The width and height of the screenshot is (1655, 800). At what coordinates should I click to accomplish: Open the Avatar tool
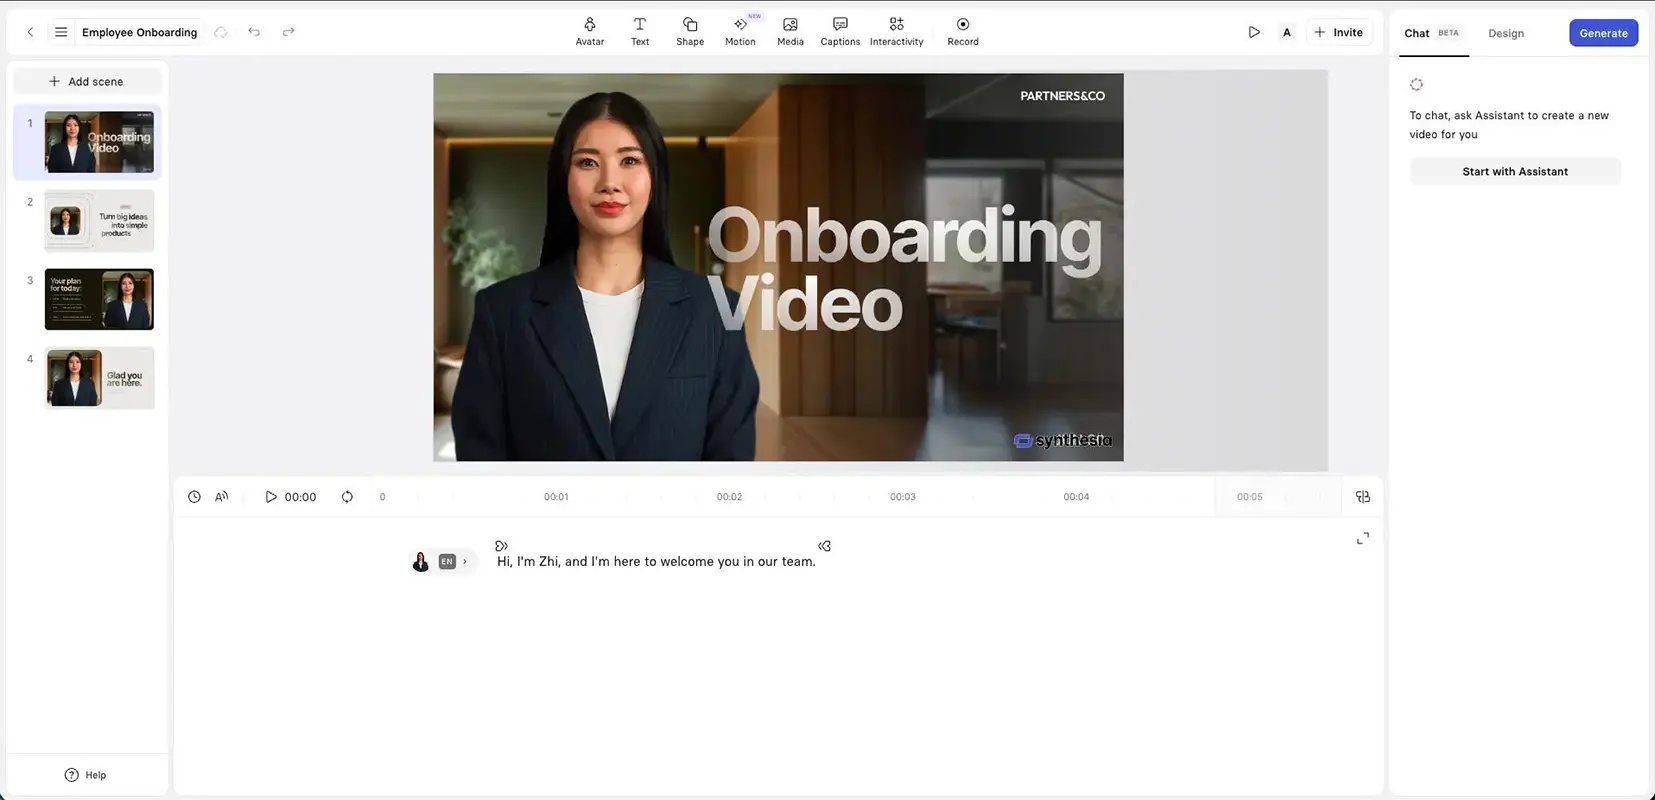point(590,32)
